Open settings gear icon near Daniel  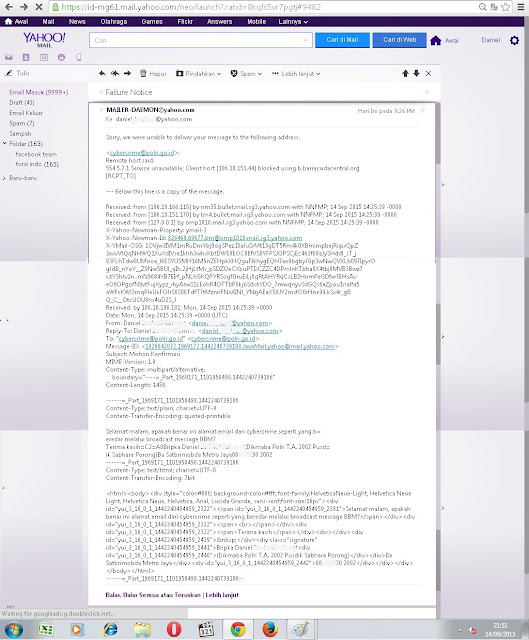(x=514, y=40)
